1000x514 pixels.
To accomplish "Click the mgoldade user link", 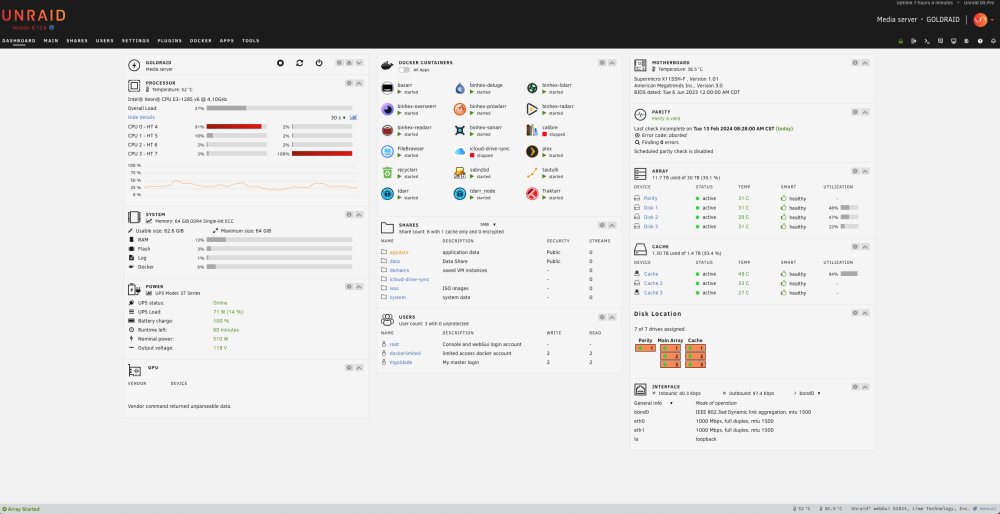I will click(401, 362).
